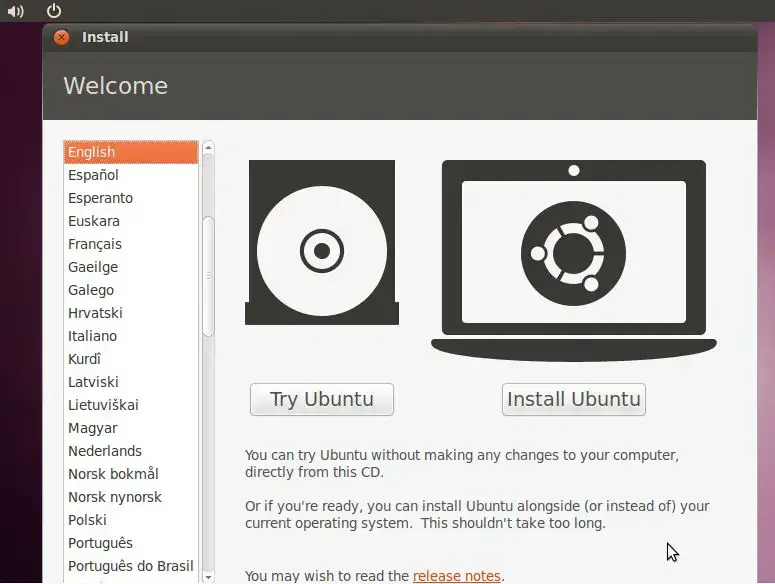The image size is (775, 584).
Task: Pick Polski in the language list
Action: 87,520
